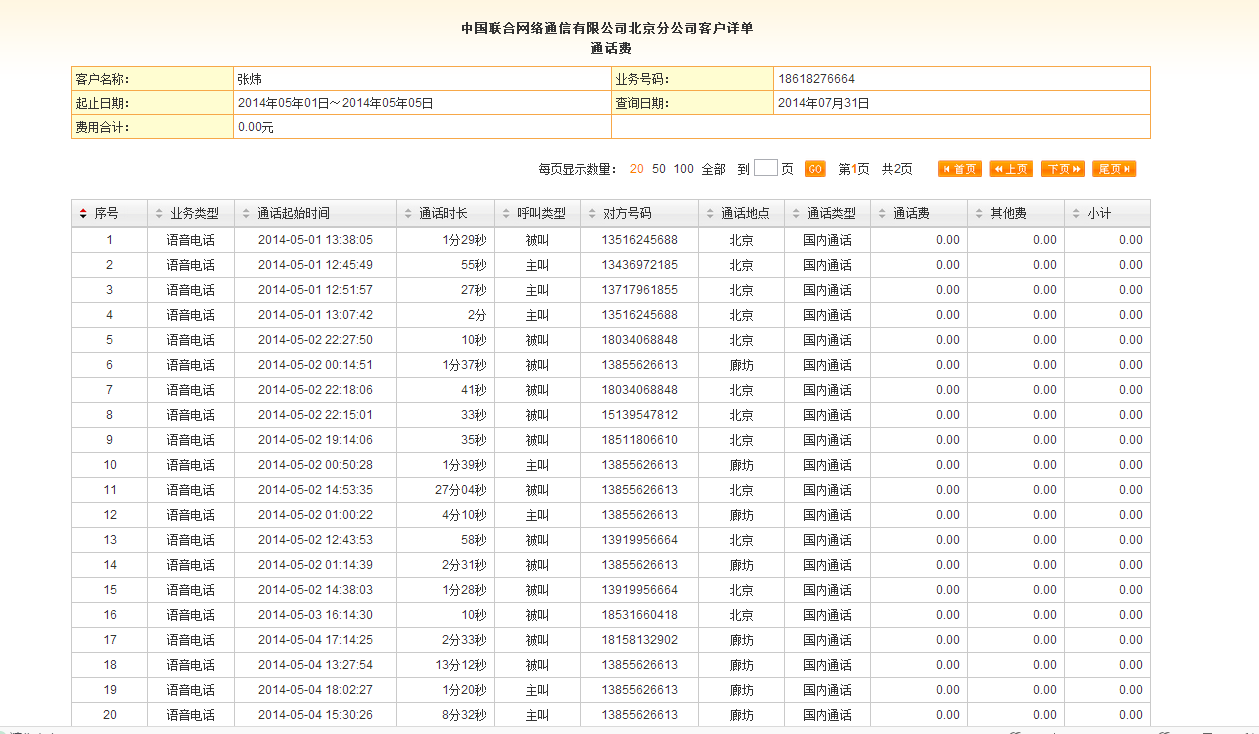Image resolution: width=1259 pixels, height=734 pixels.
Task: Select 全部 to display all records
Action: pos(713,169)
